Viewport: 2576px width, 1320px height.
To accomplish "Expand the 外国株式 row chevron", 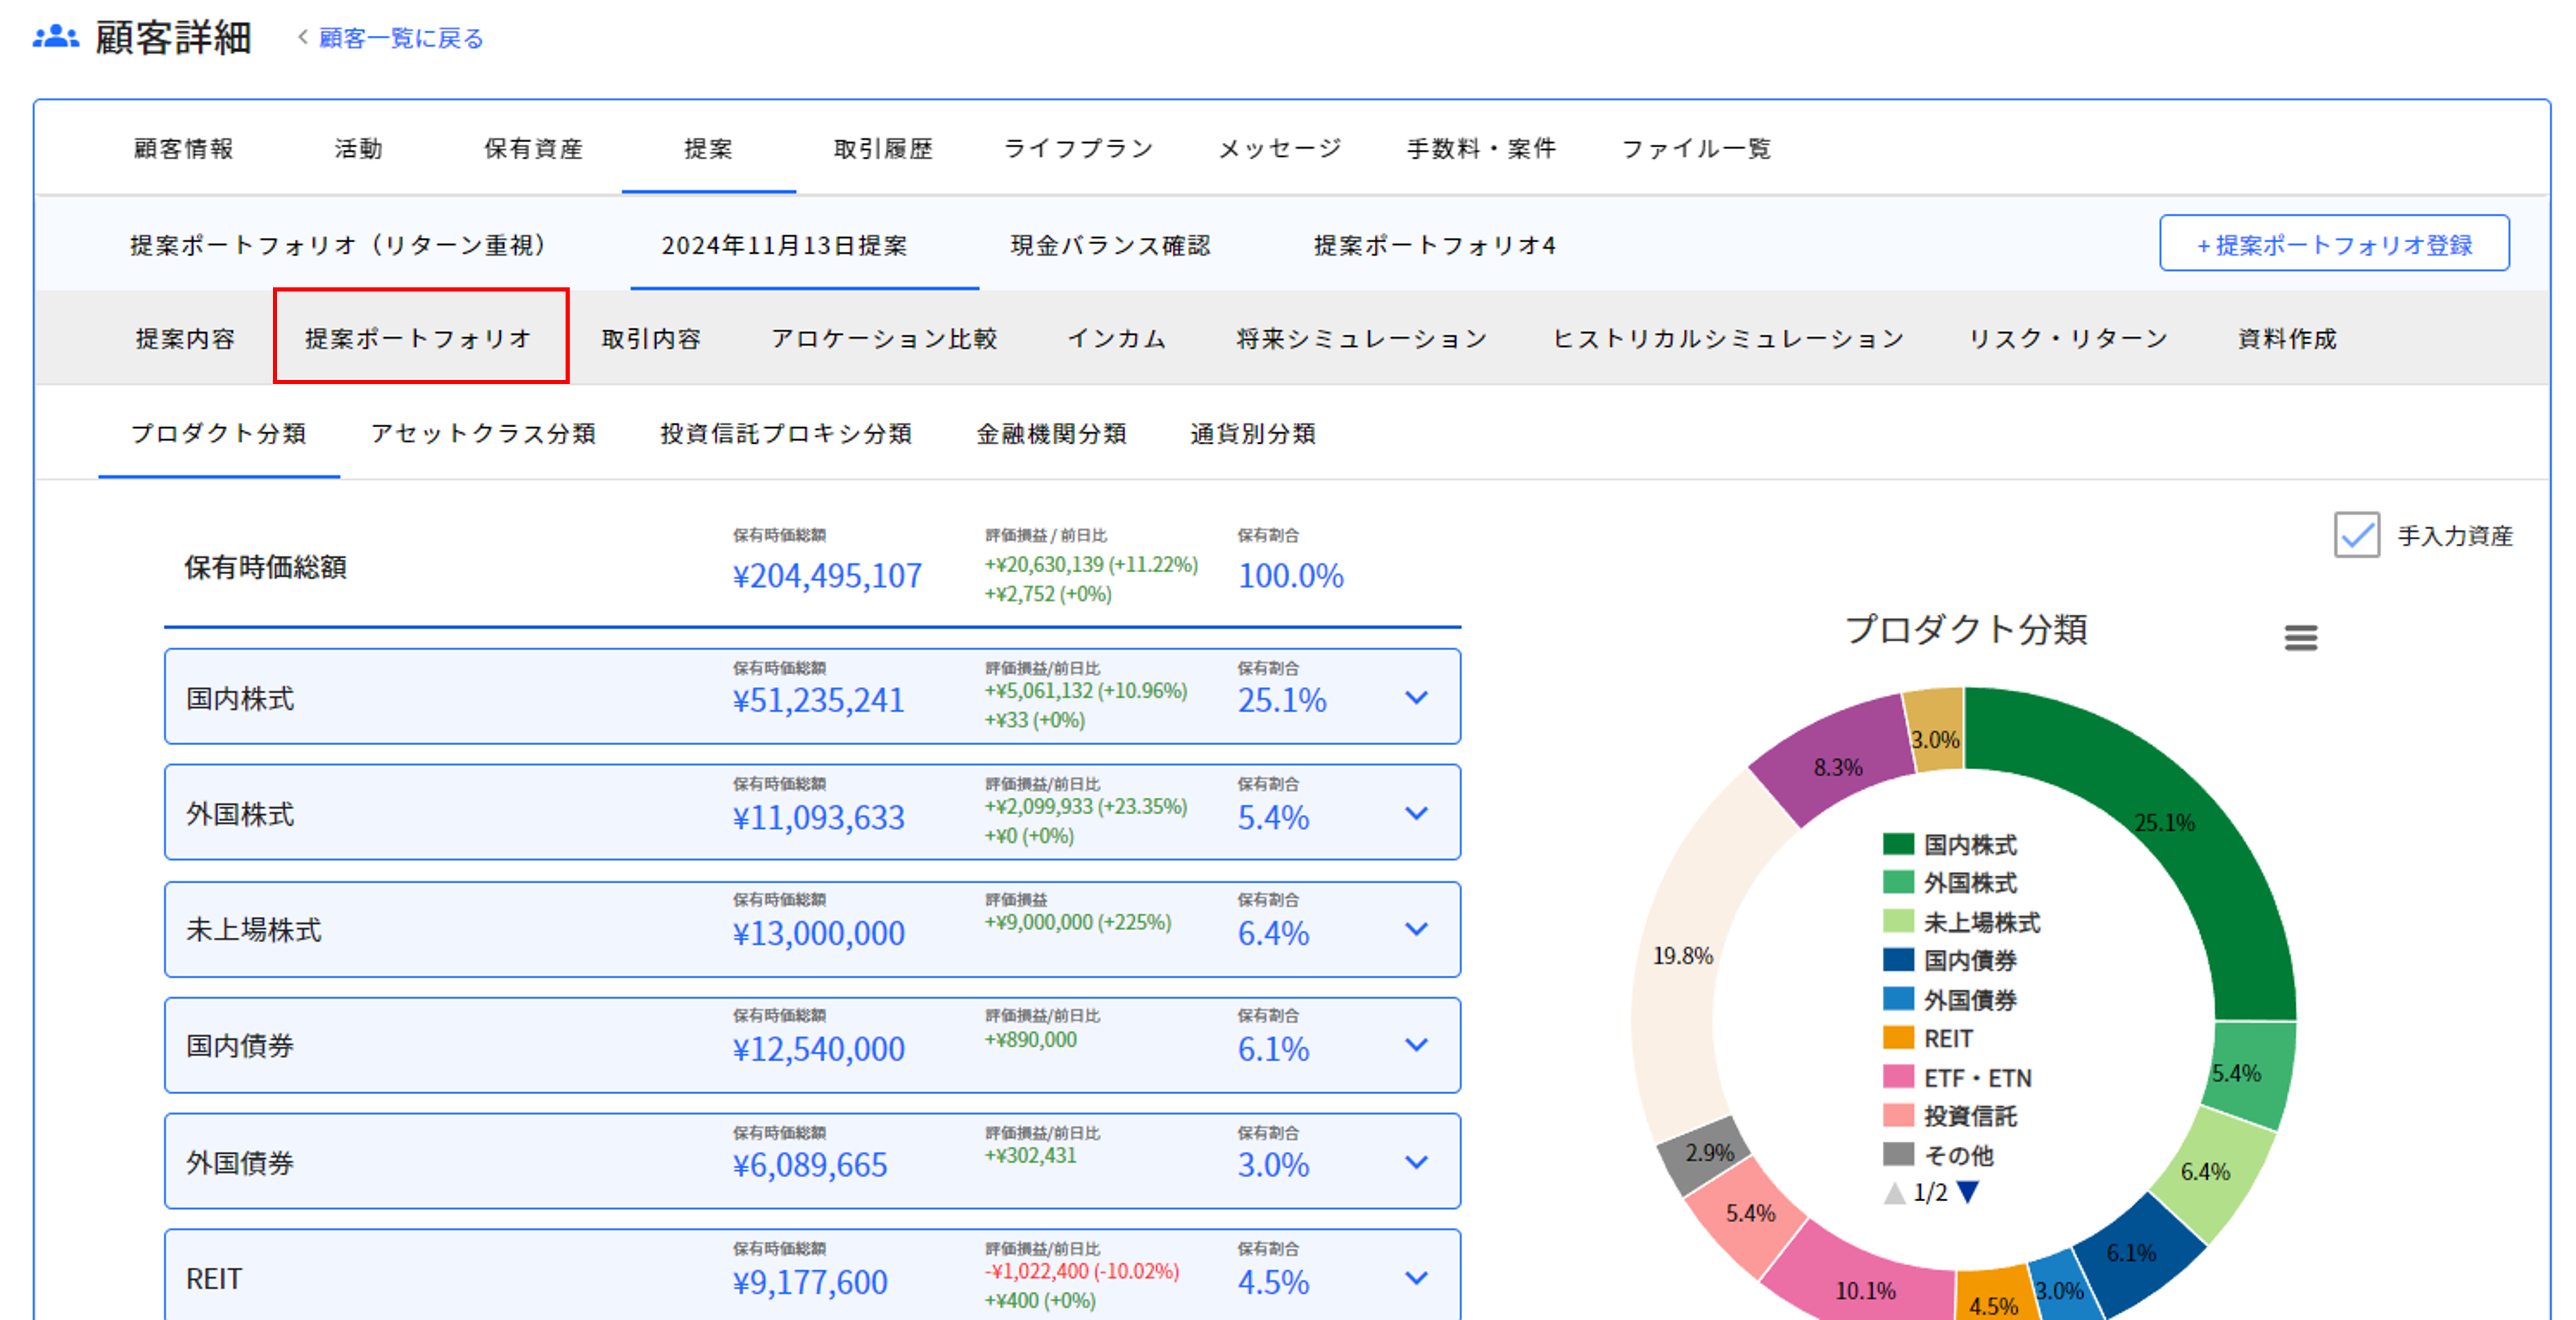I will pos(1416,813).
